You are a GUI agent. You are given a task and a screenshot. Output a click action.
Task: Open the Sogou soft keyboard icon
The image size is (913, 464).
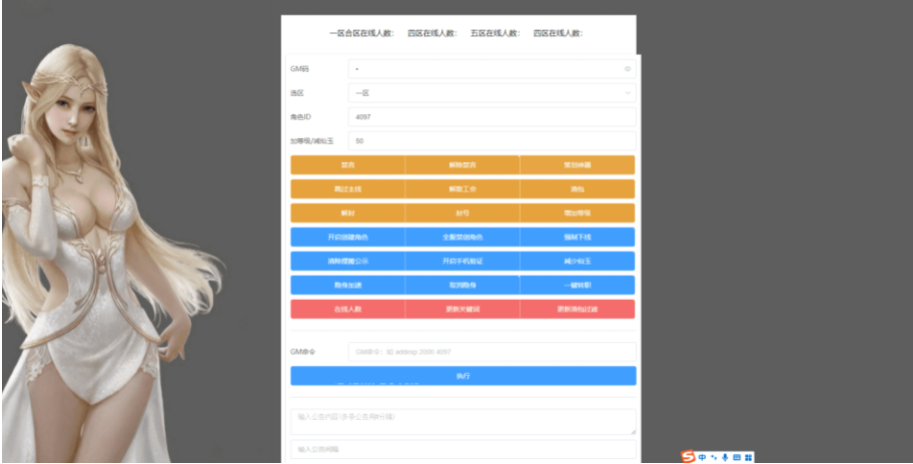736,456
